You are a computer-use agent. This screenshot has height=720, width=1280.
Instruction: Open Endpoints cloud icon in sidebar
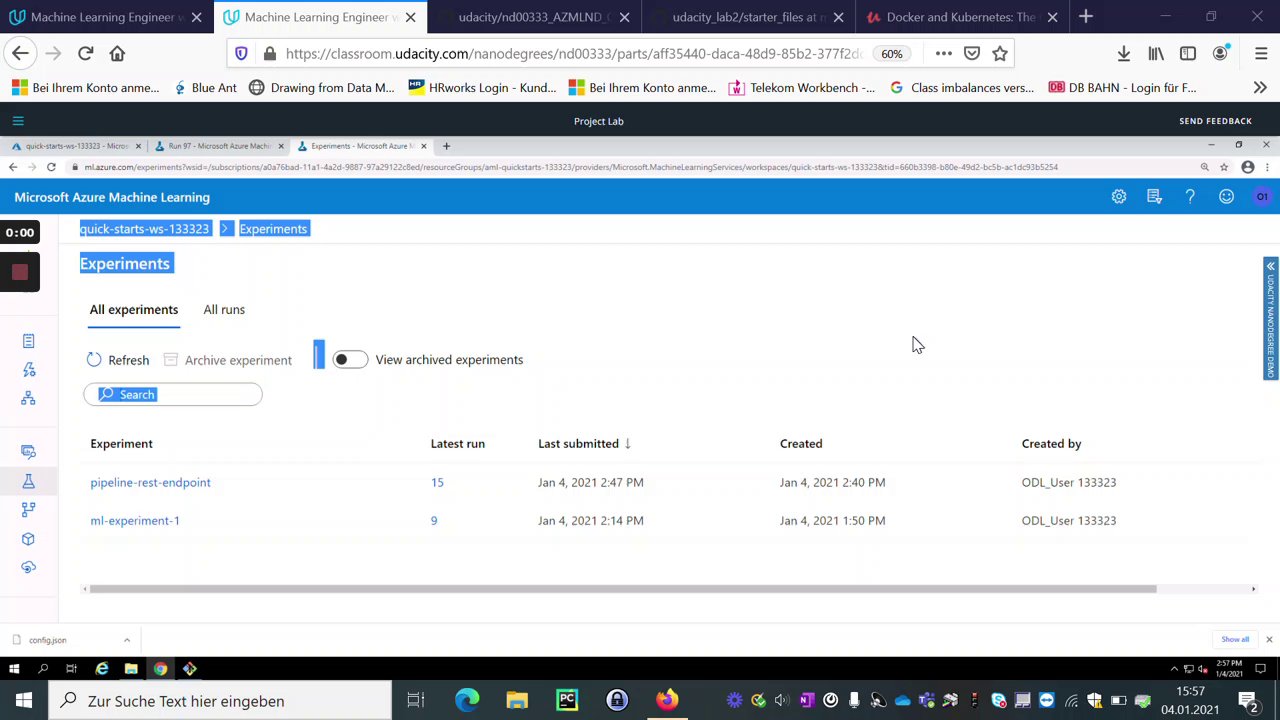tap(28, 567)
